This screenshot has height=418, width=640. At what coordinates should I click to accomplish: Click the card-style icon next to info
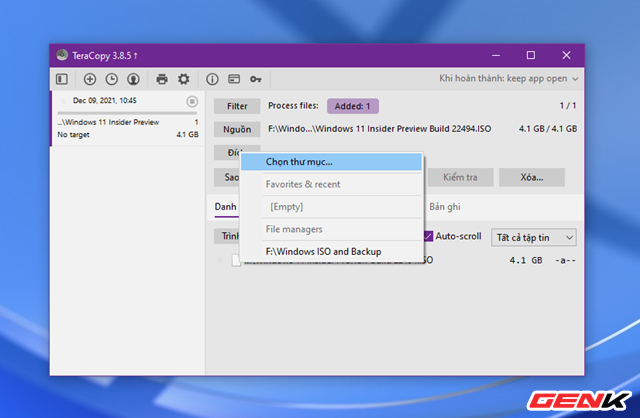click(234, 79)
